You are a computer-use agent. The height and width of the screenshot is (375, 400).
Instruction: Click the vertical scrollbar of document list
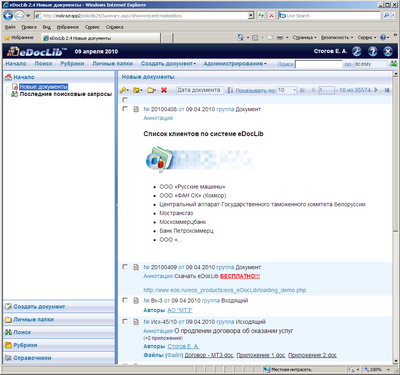[395, 218]
